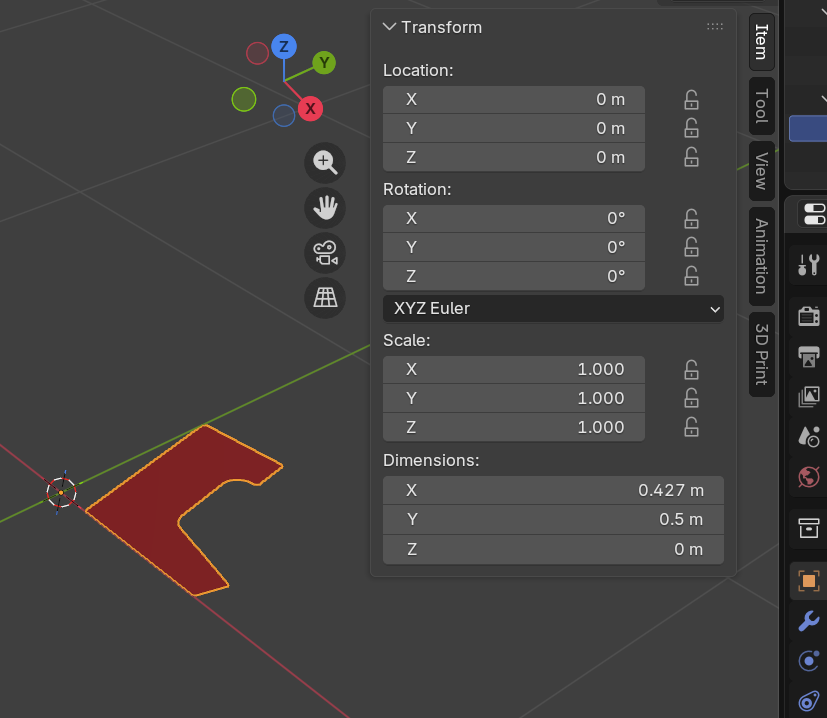Toggle the camera view icon

[324, 253]
